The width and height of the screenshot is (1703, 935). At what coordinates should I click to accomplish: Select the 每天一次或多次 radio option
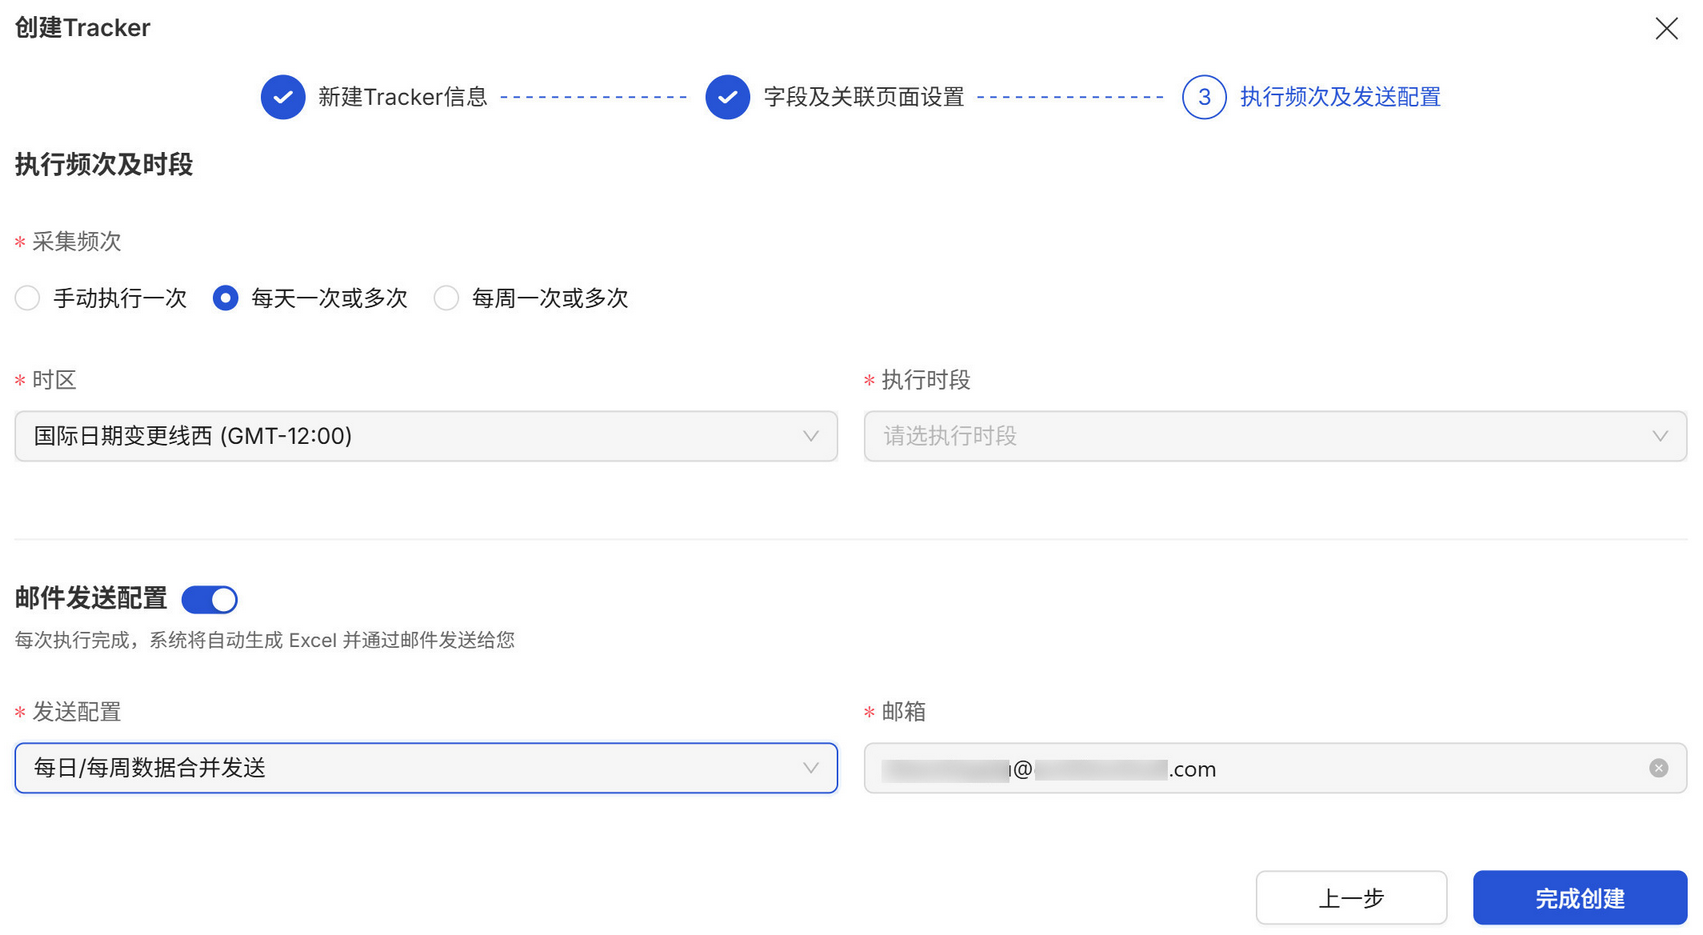coord(226,298)
